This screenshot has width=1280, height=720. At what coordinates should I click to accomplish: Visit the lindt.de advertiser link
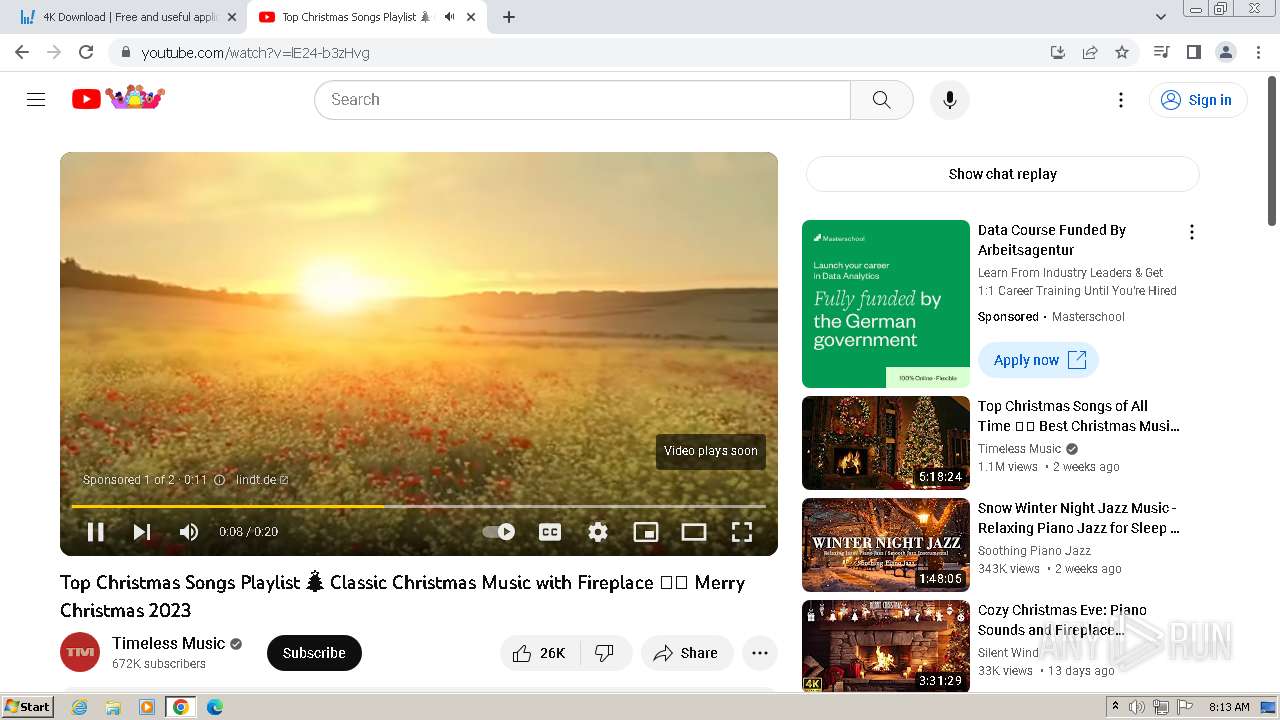pyautogui.click(x=262, y=480)
